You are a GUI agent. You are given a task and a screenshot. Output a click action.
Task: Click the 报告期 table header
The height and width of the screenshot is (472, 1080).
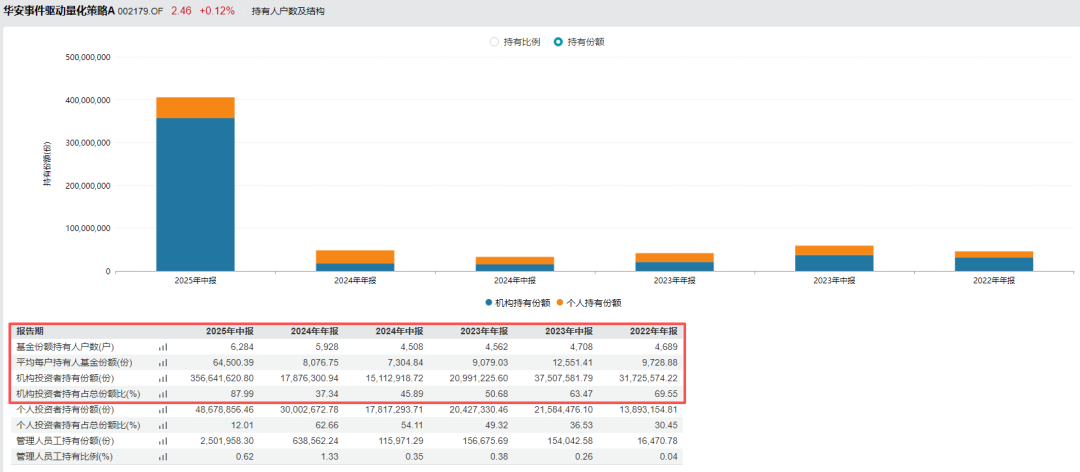[x=30, y=331]
